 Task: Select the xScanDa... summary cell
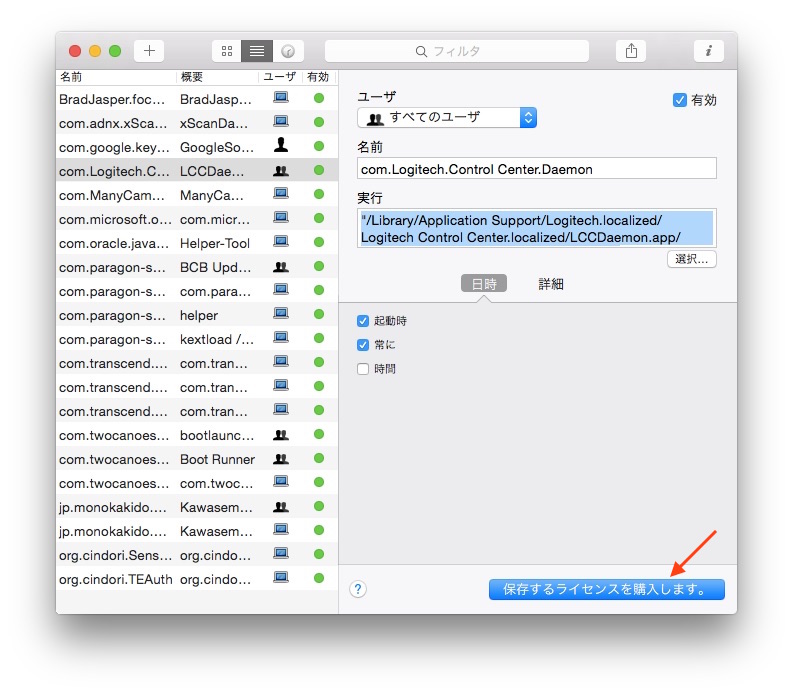214,123
